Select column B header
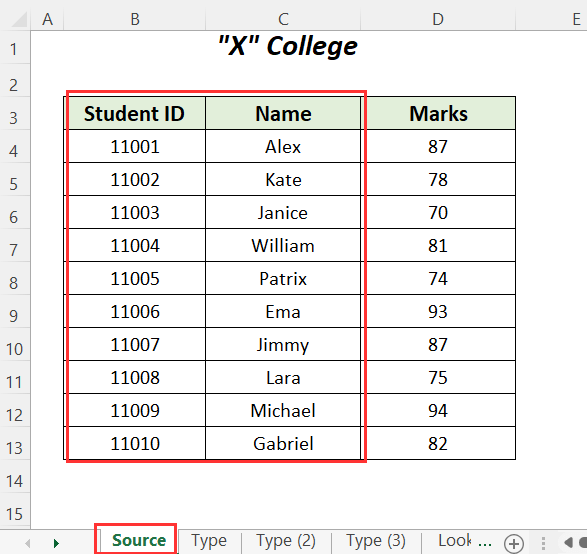This screenshot has width=587, height=554. (x=135, y=19)
